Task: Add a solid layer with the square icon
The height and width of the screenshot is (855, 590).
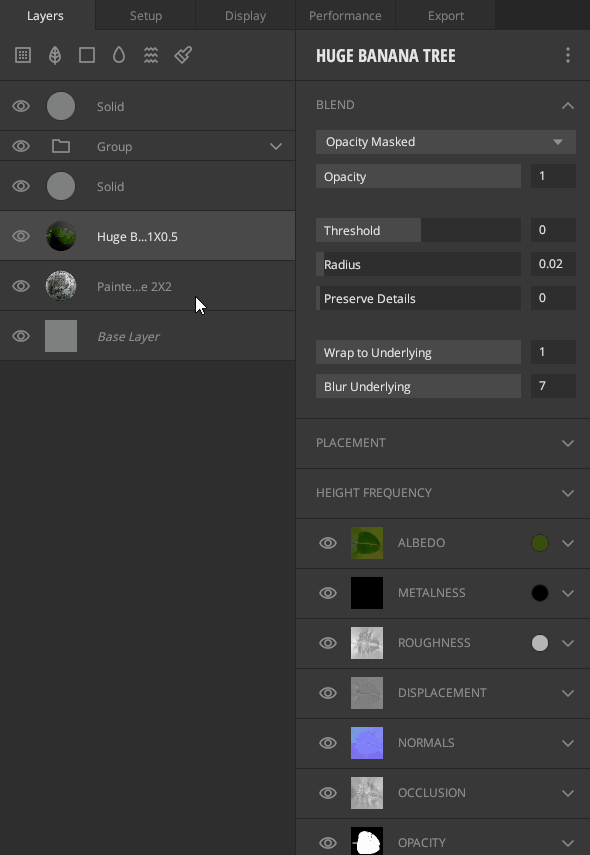Action: pos(87,55)
